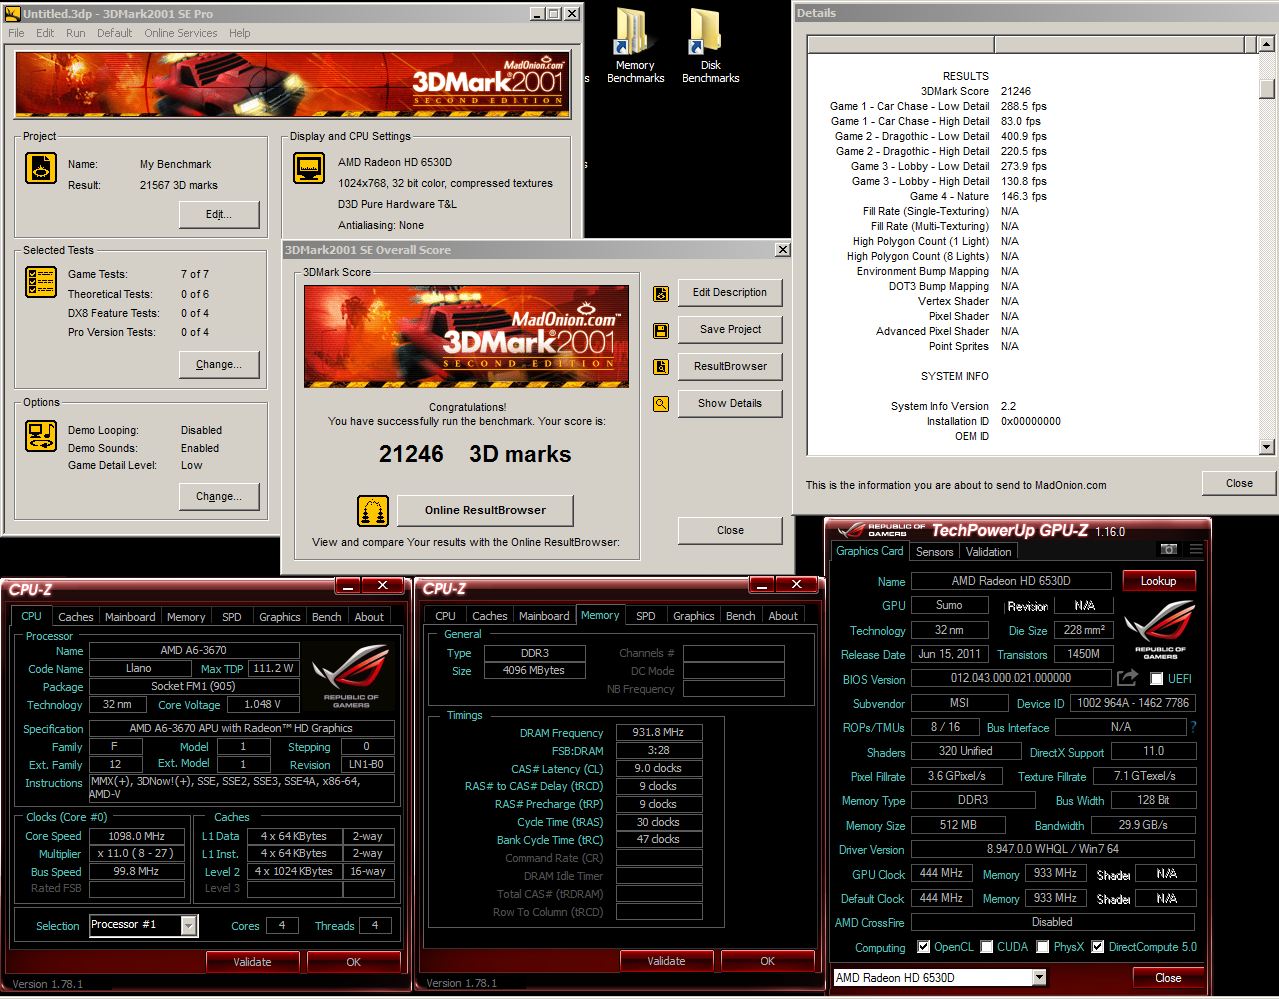Click the 3DMark Score value 21246 in Details
Image resolution: width=1279 pixels, height=999 pixels.
(1016, 91)
